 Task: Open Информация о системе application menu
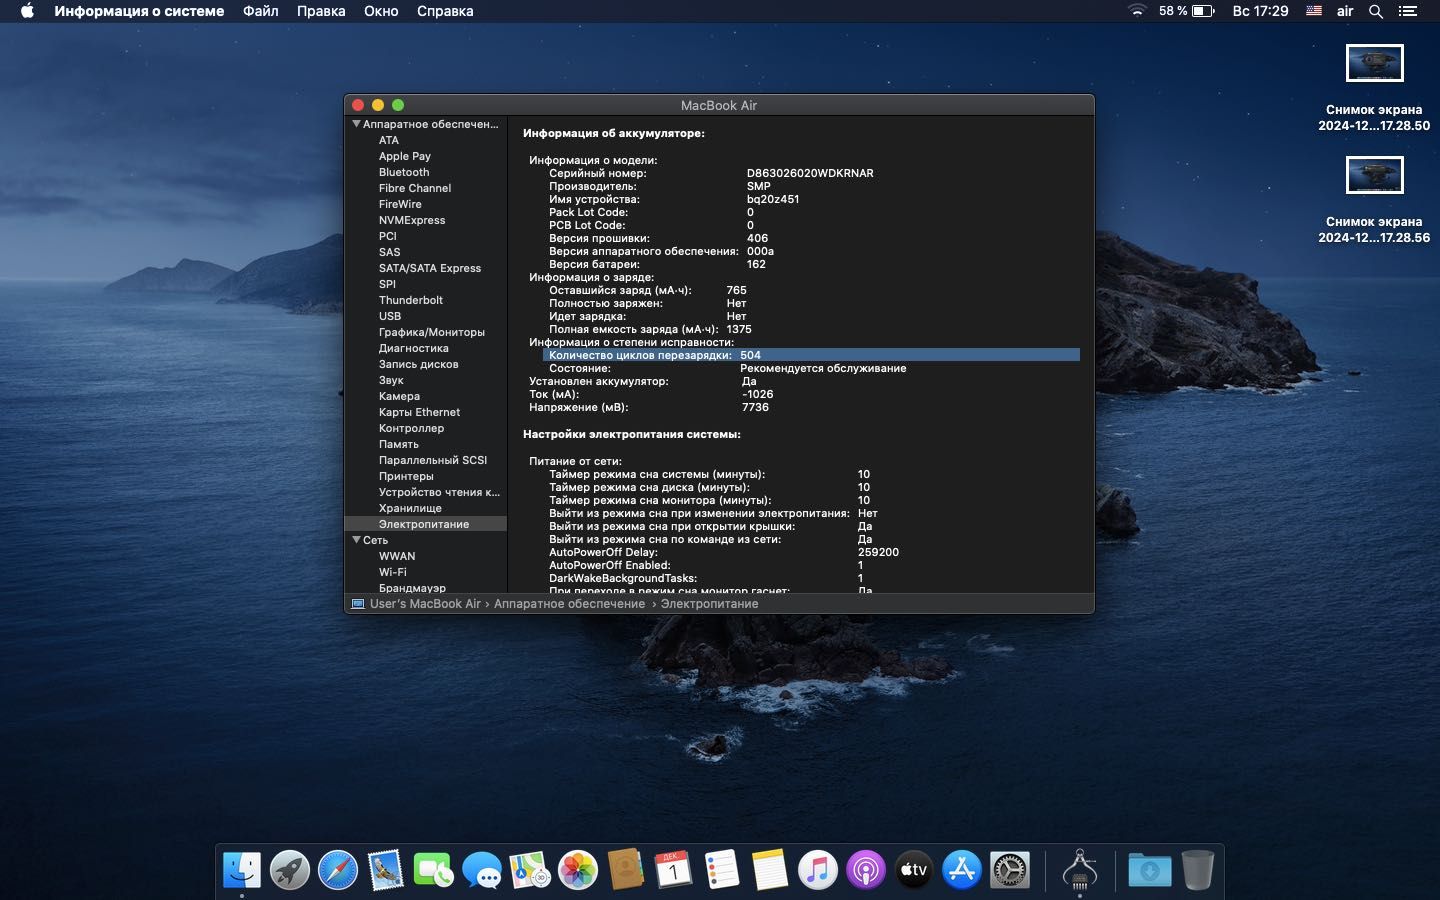(x=139, y=11)
